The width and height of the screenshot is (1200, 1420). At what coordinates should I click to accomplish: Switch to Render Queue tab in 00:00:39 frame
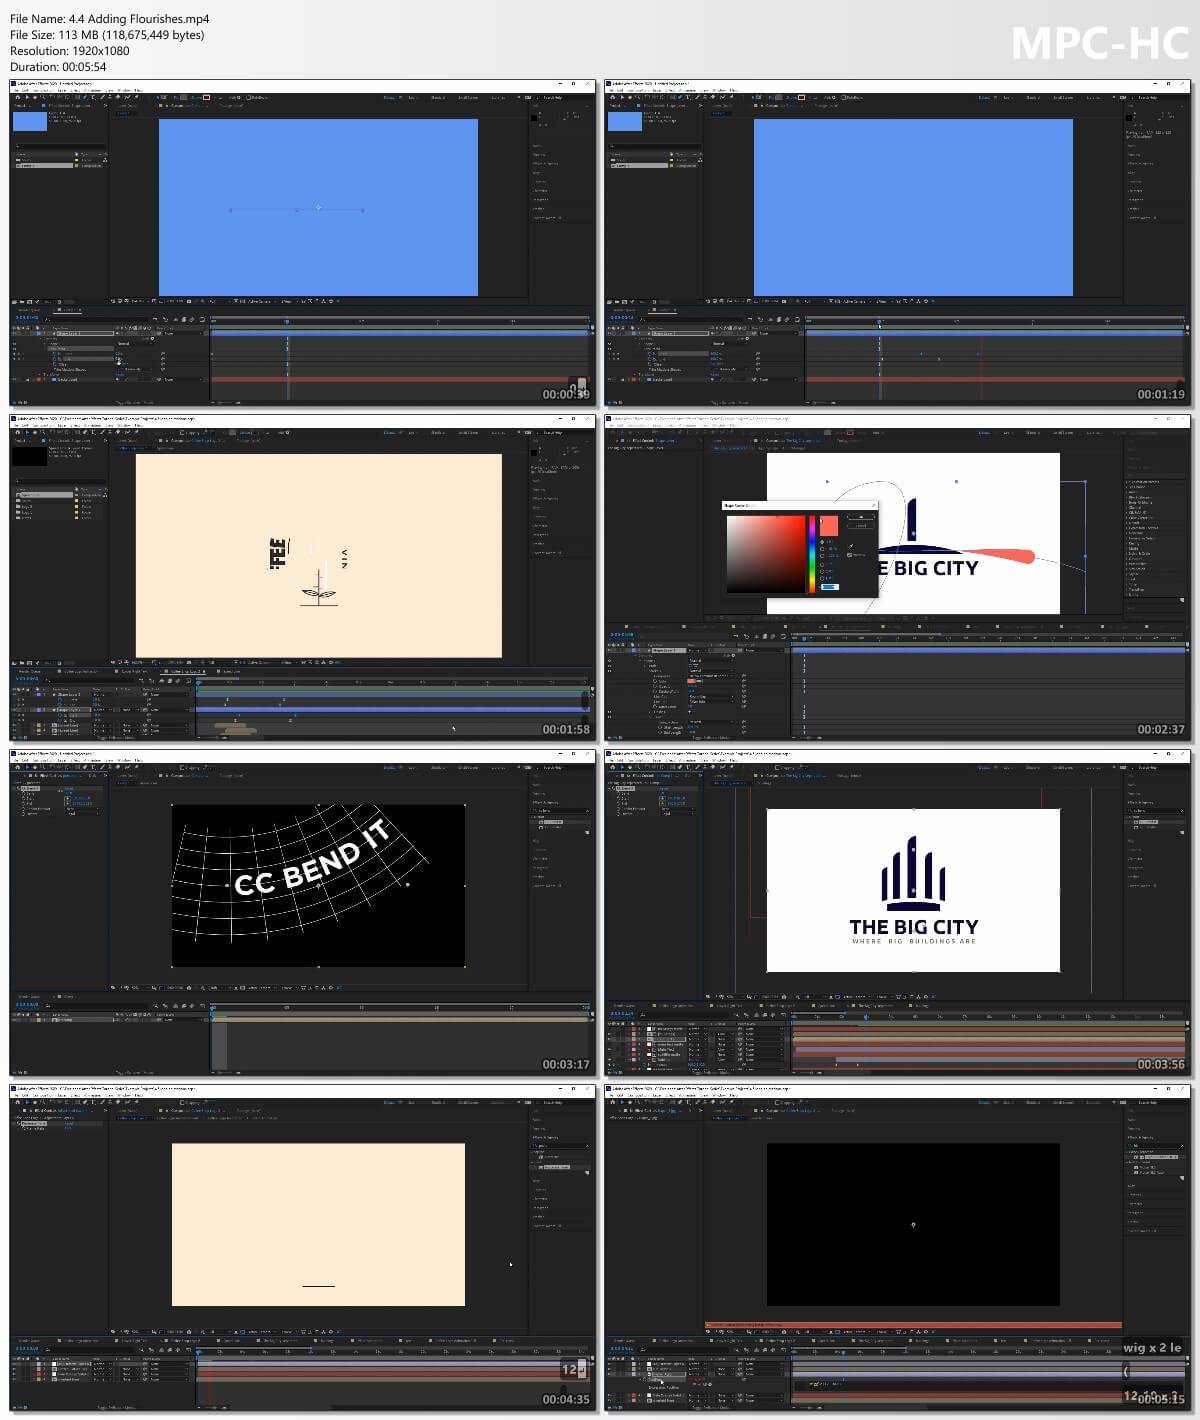pyautogui.click(x=26, y=310)
